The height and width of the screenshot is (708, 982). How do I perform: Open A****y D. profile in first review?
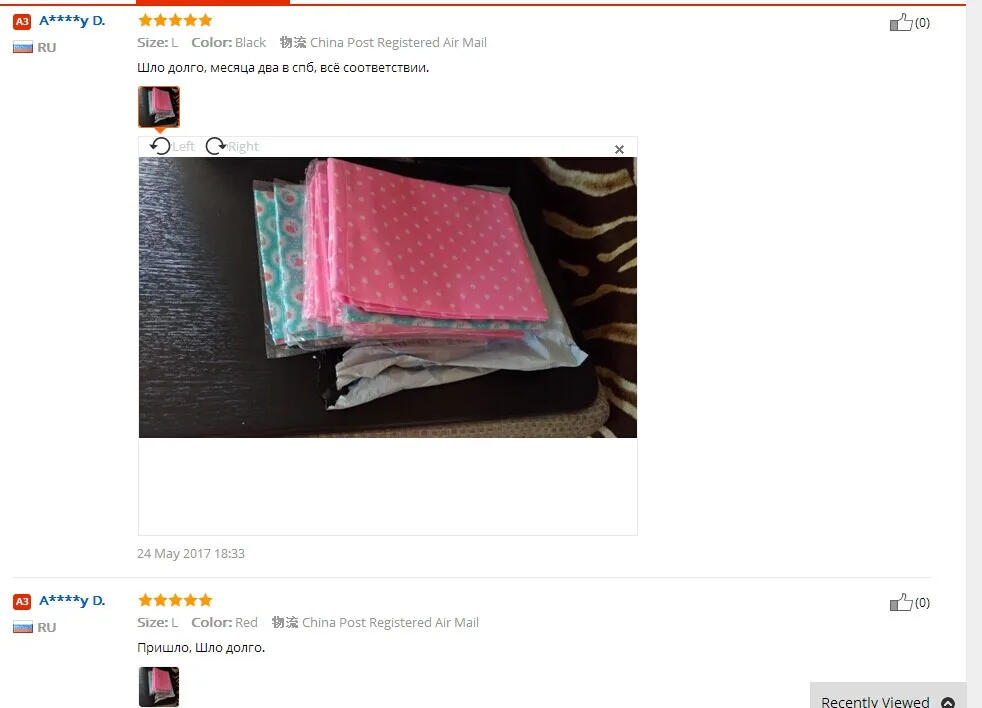[x=72, y=21]
